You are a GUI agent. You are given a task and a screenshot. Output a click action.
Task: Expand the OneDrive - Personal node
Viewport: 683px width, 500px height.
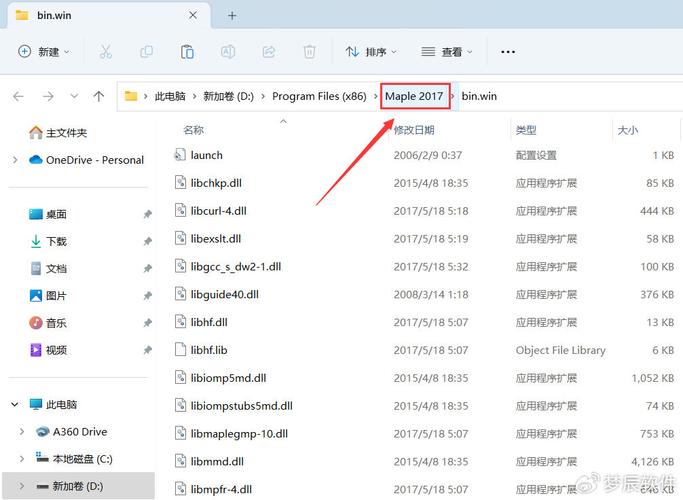click(x=15, y=160)
